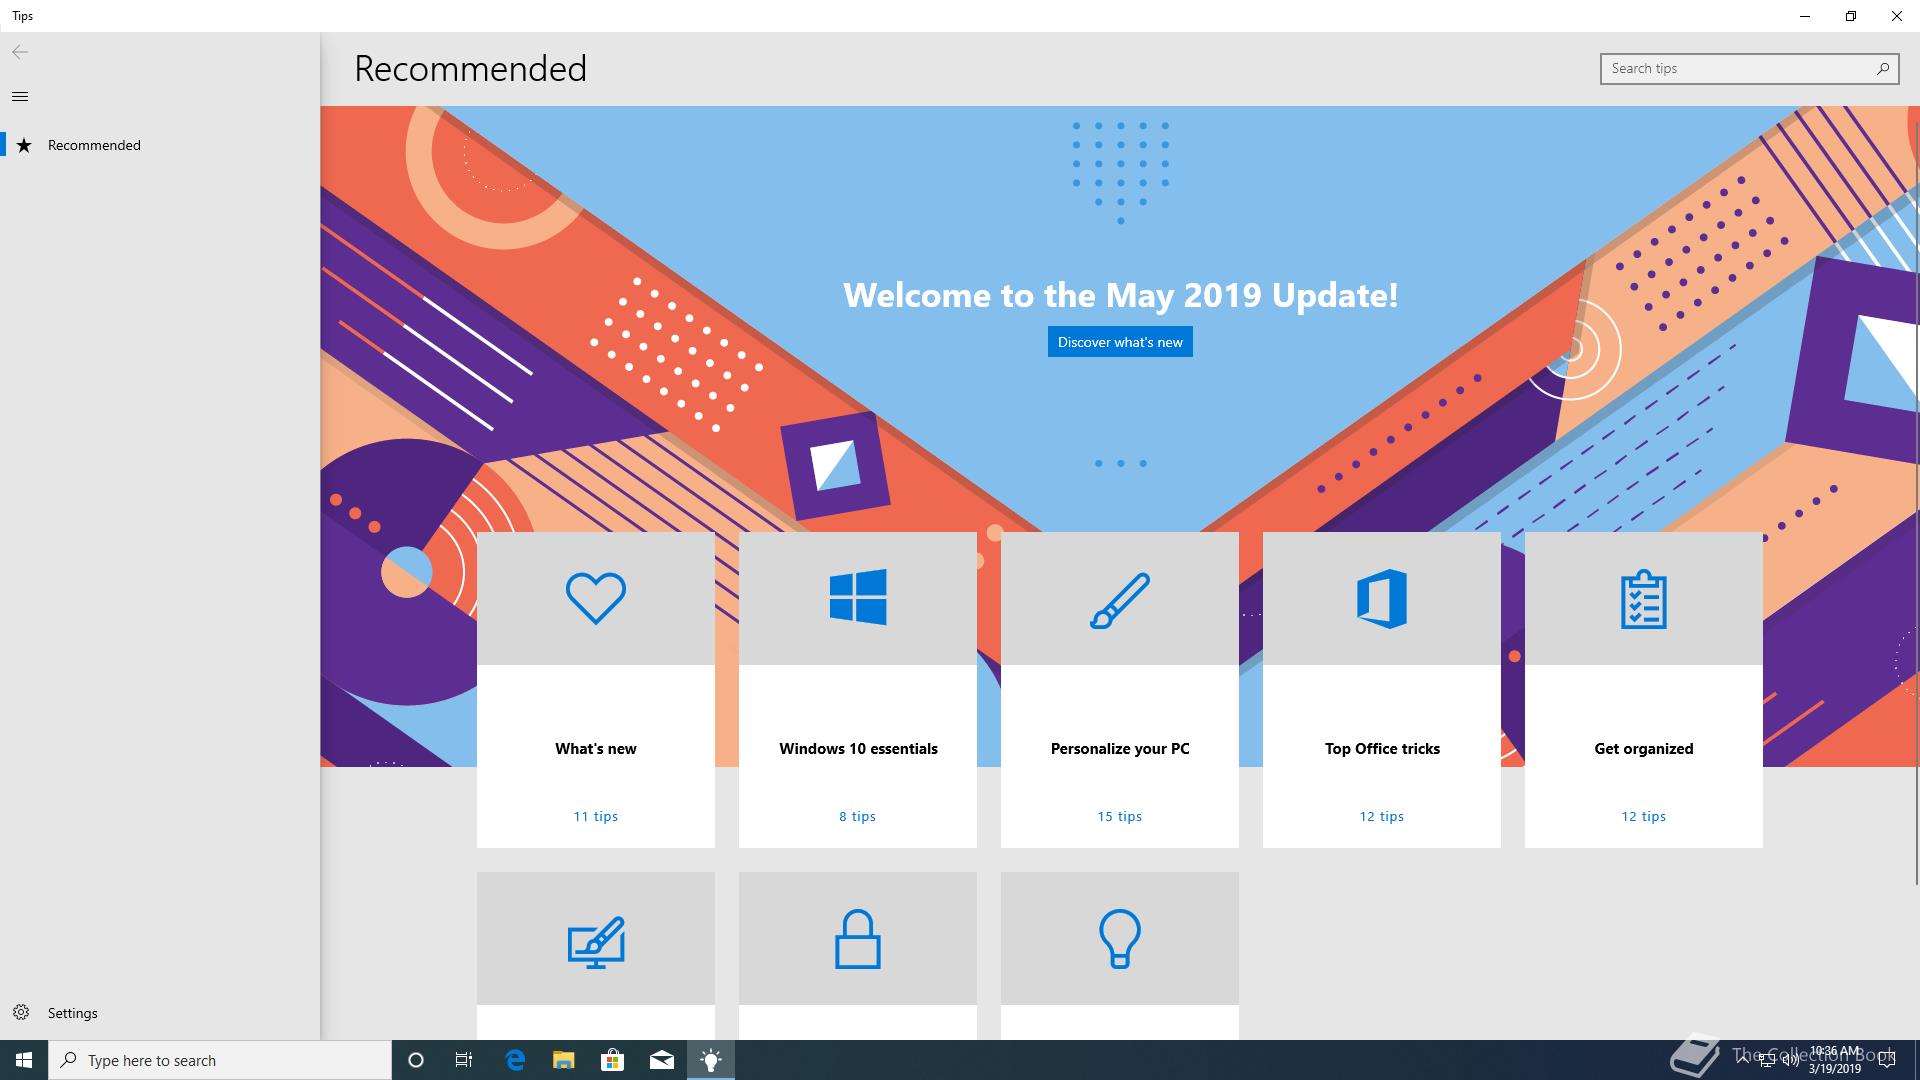Click the lightbulb icon card
Screen dimensions: 1920x1080
click(1119, 939)
